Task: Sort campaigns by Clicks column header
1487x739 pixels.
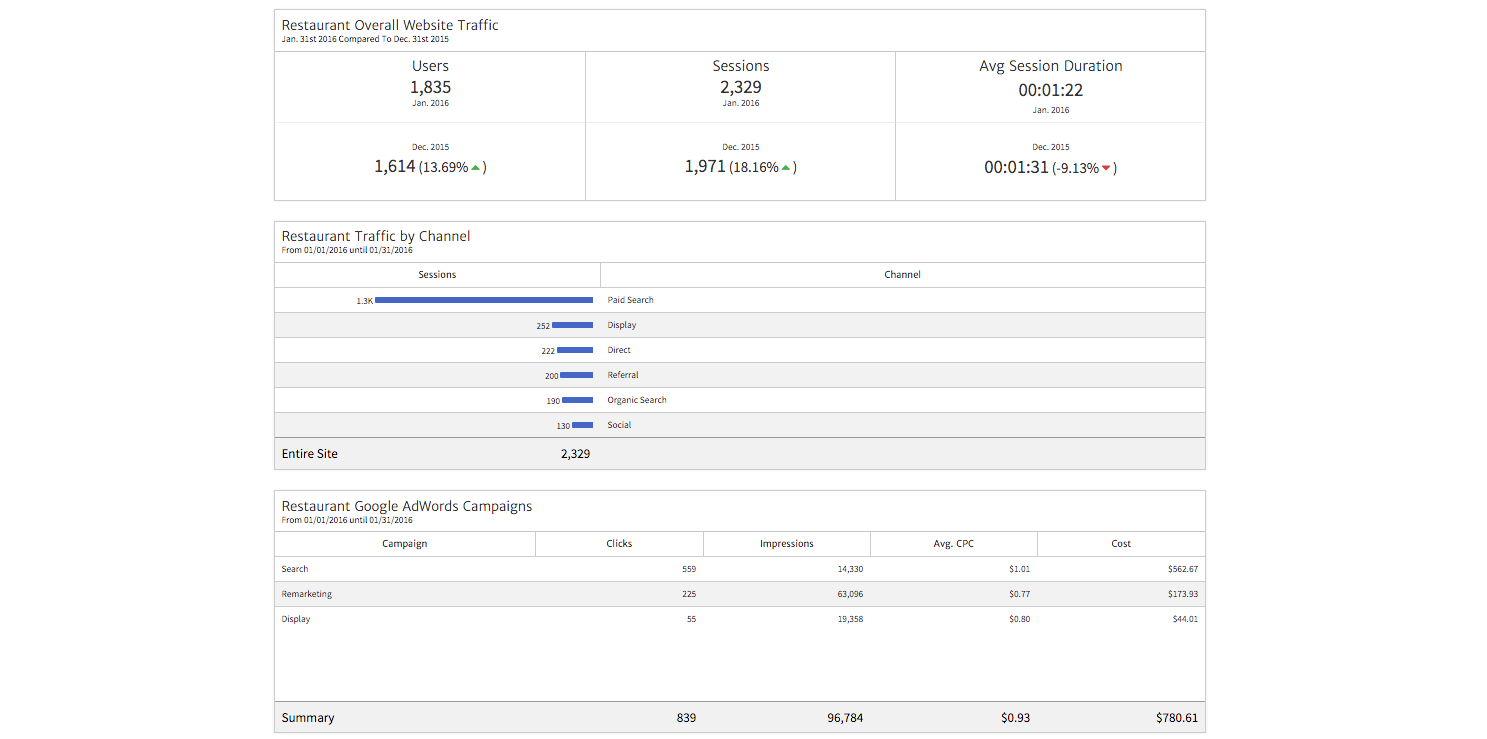Action: tap(619, 544)
